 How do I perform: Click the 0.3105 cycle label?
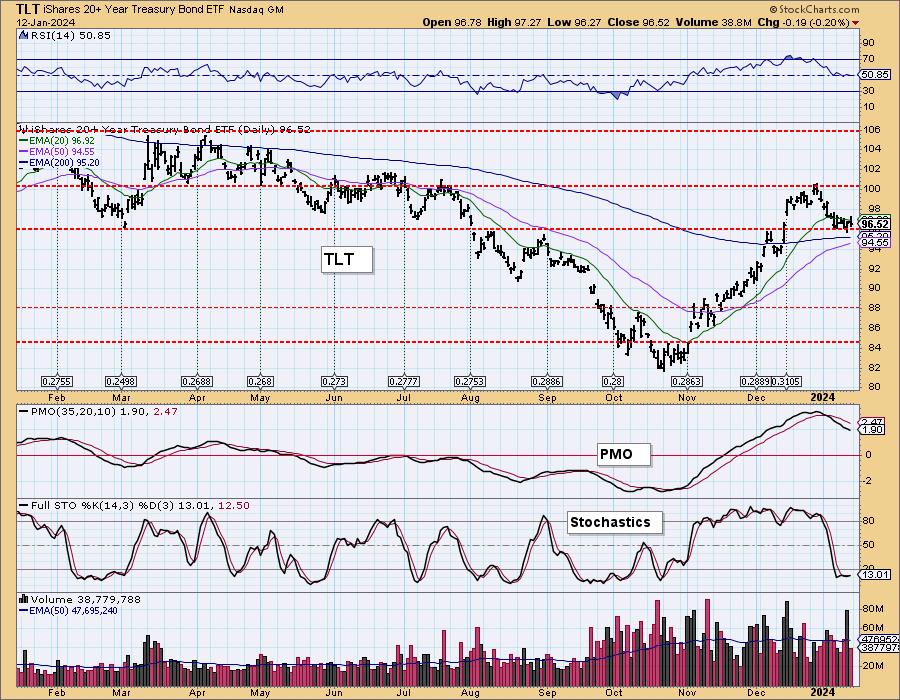(786, 382)
